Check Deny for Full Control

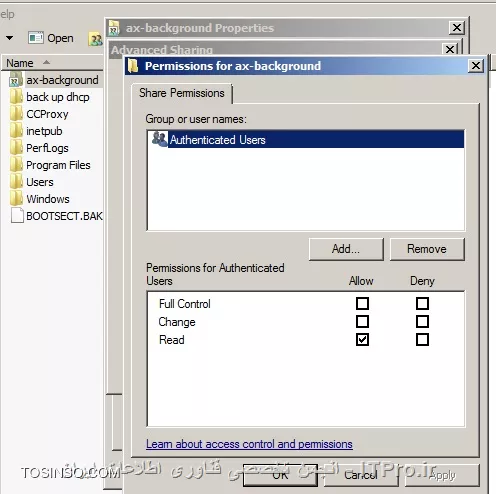[x=422, y=304]
